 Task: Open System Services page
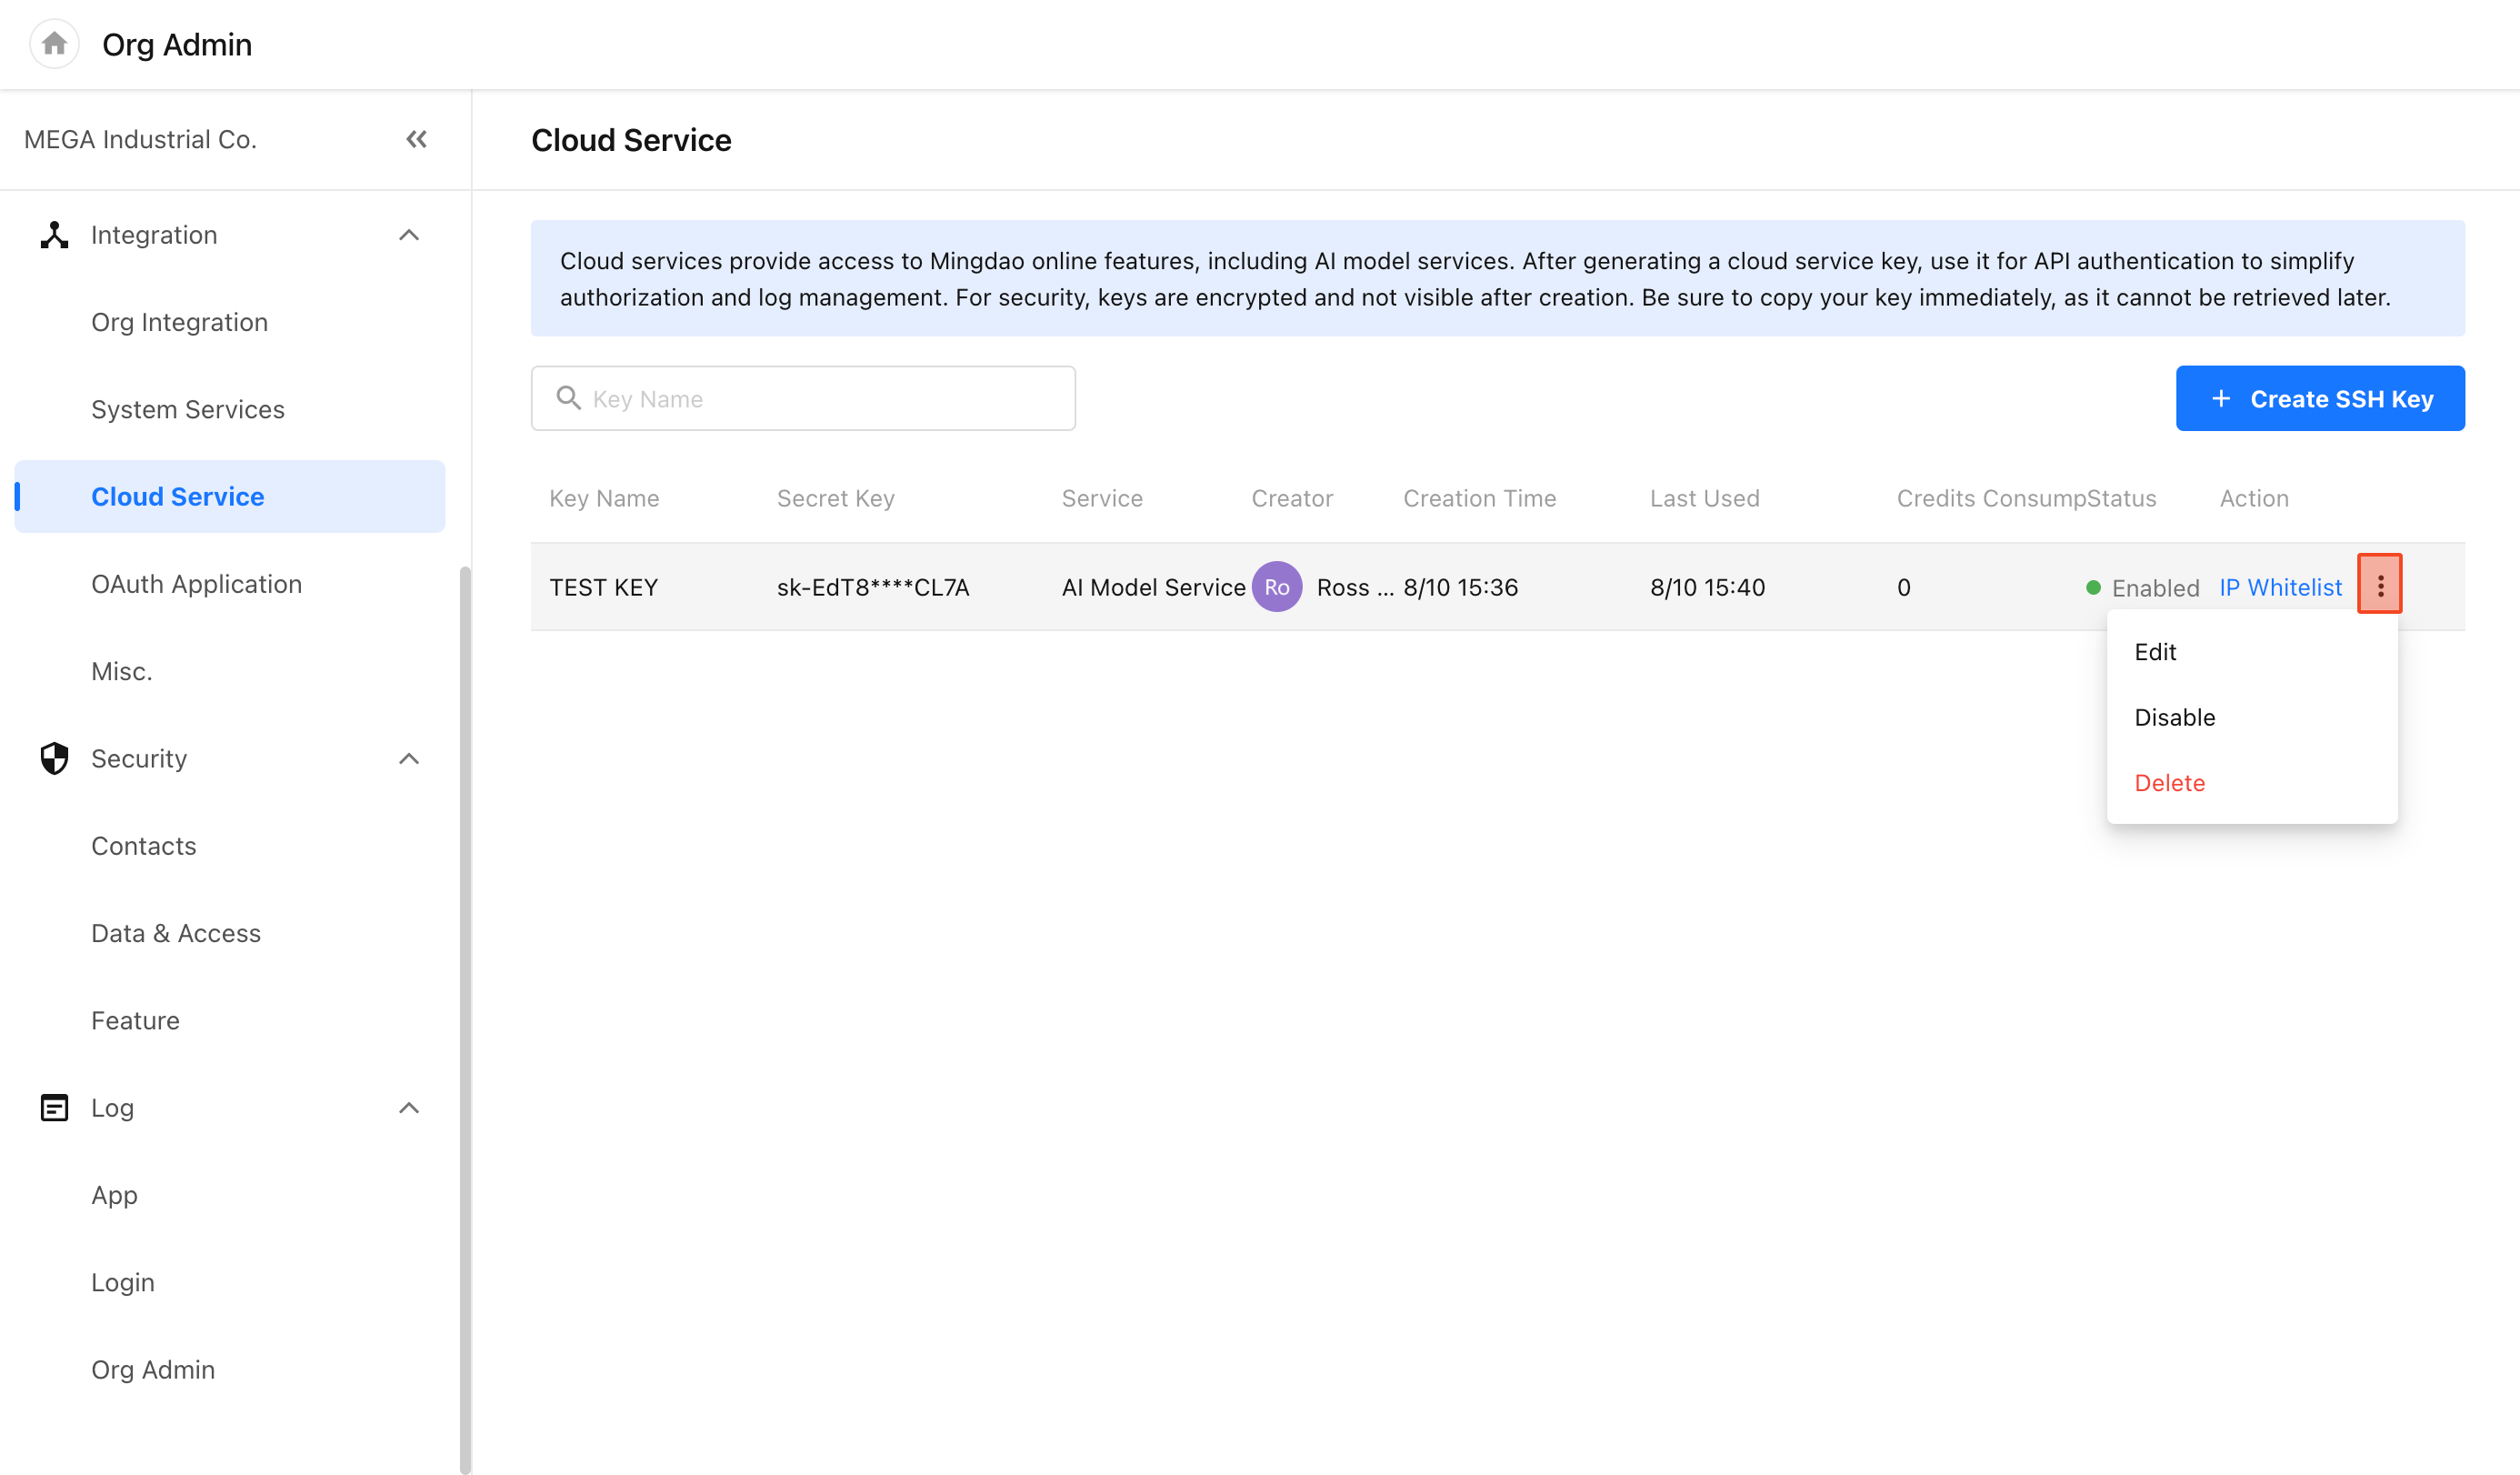(x=188, y=410)
